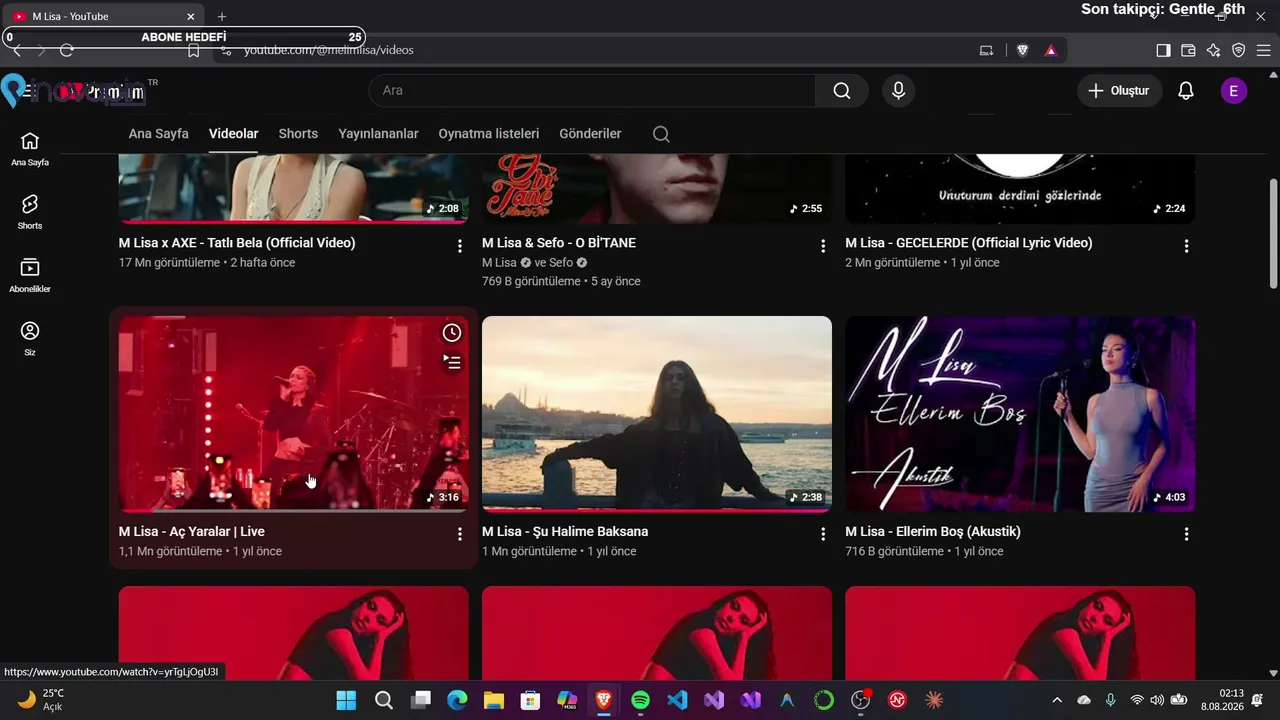Image resolution: width=1280 pixels, height=720 pixels.
Task: Click the address bar URL youtube.com/@melimlisa/videos
Action: pyautogui.click(x=328, y=50)
